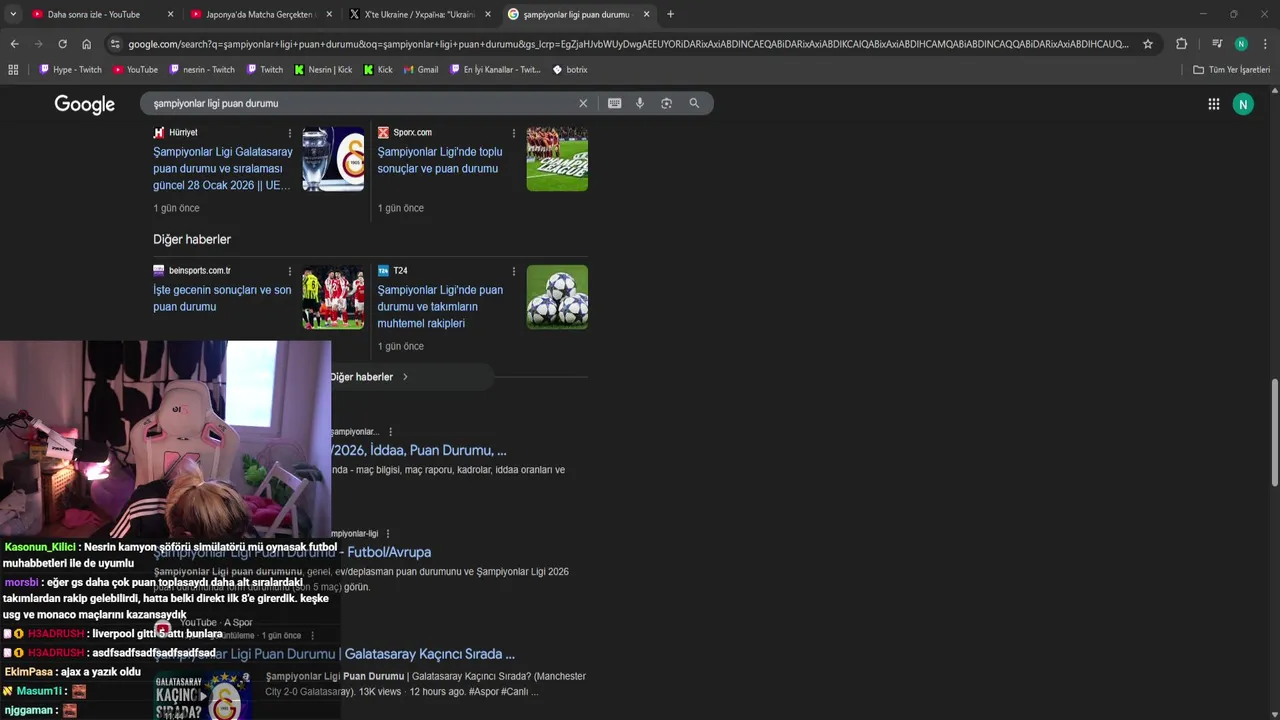Open the YouTube bookmark

pos(135,70)
